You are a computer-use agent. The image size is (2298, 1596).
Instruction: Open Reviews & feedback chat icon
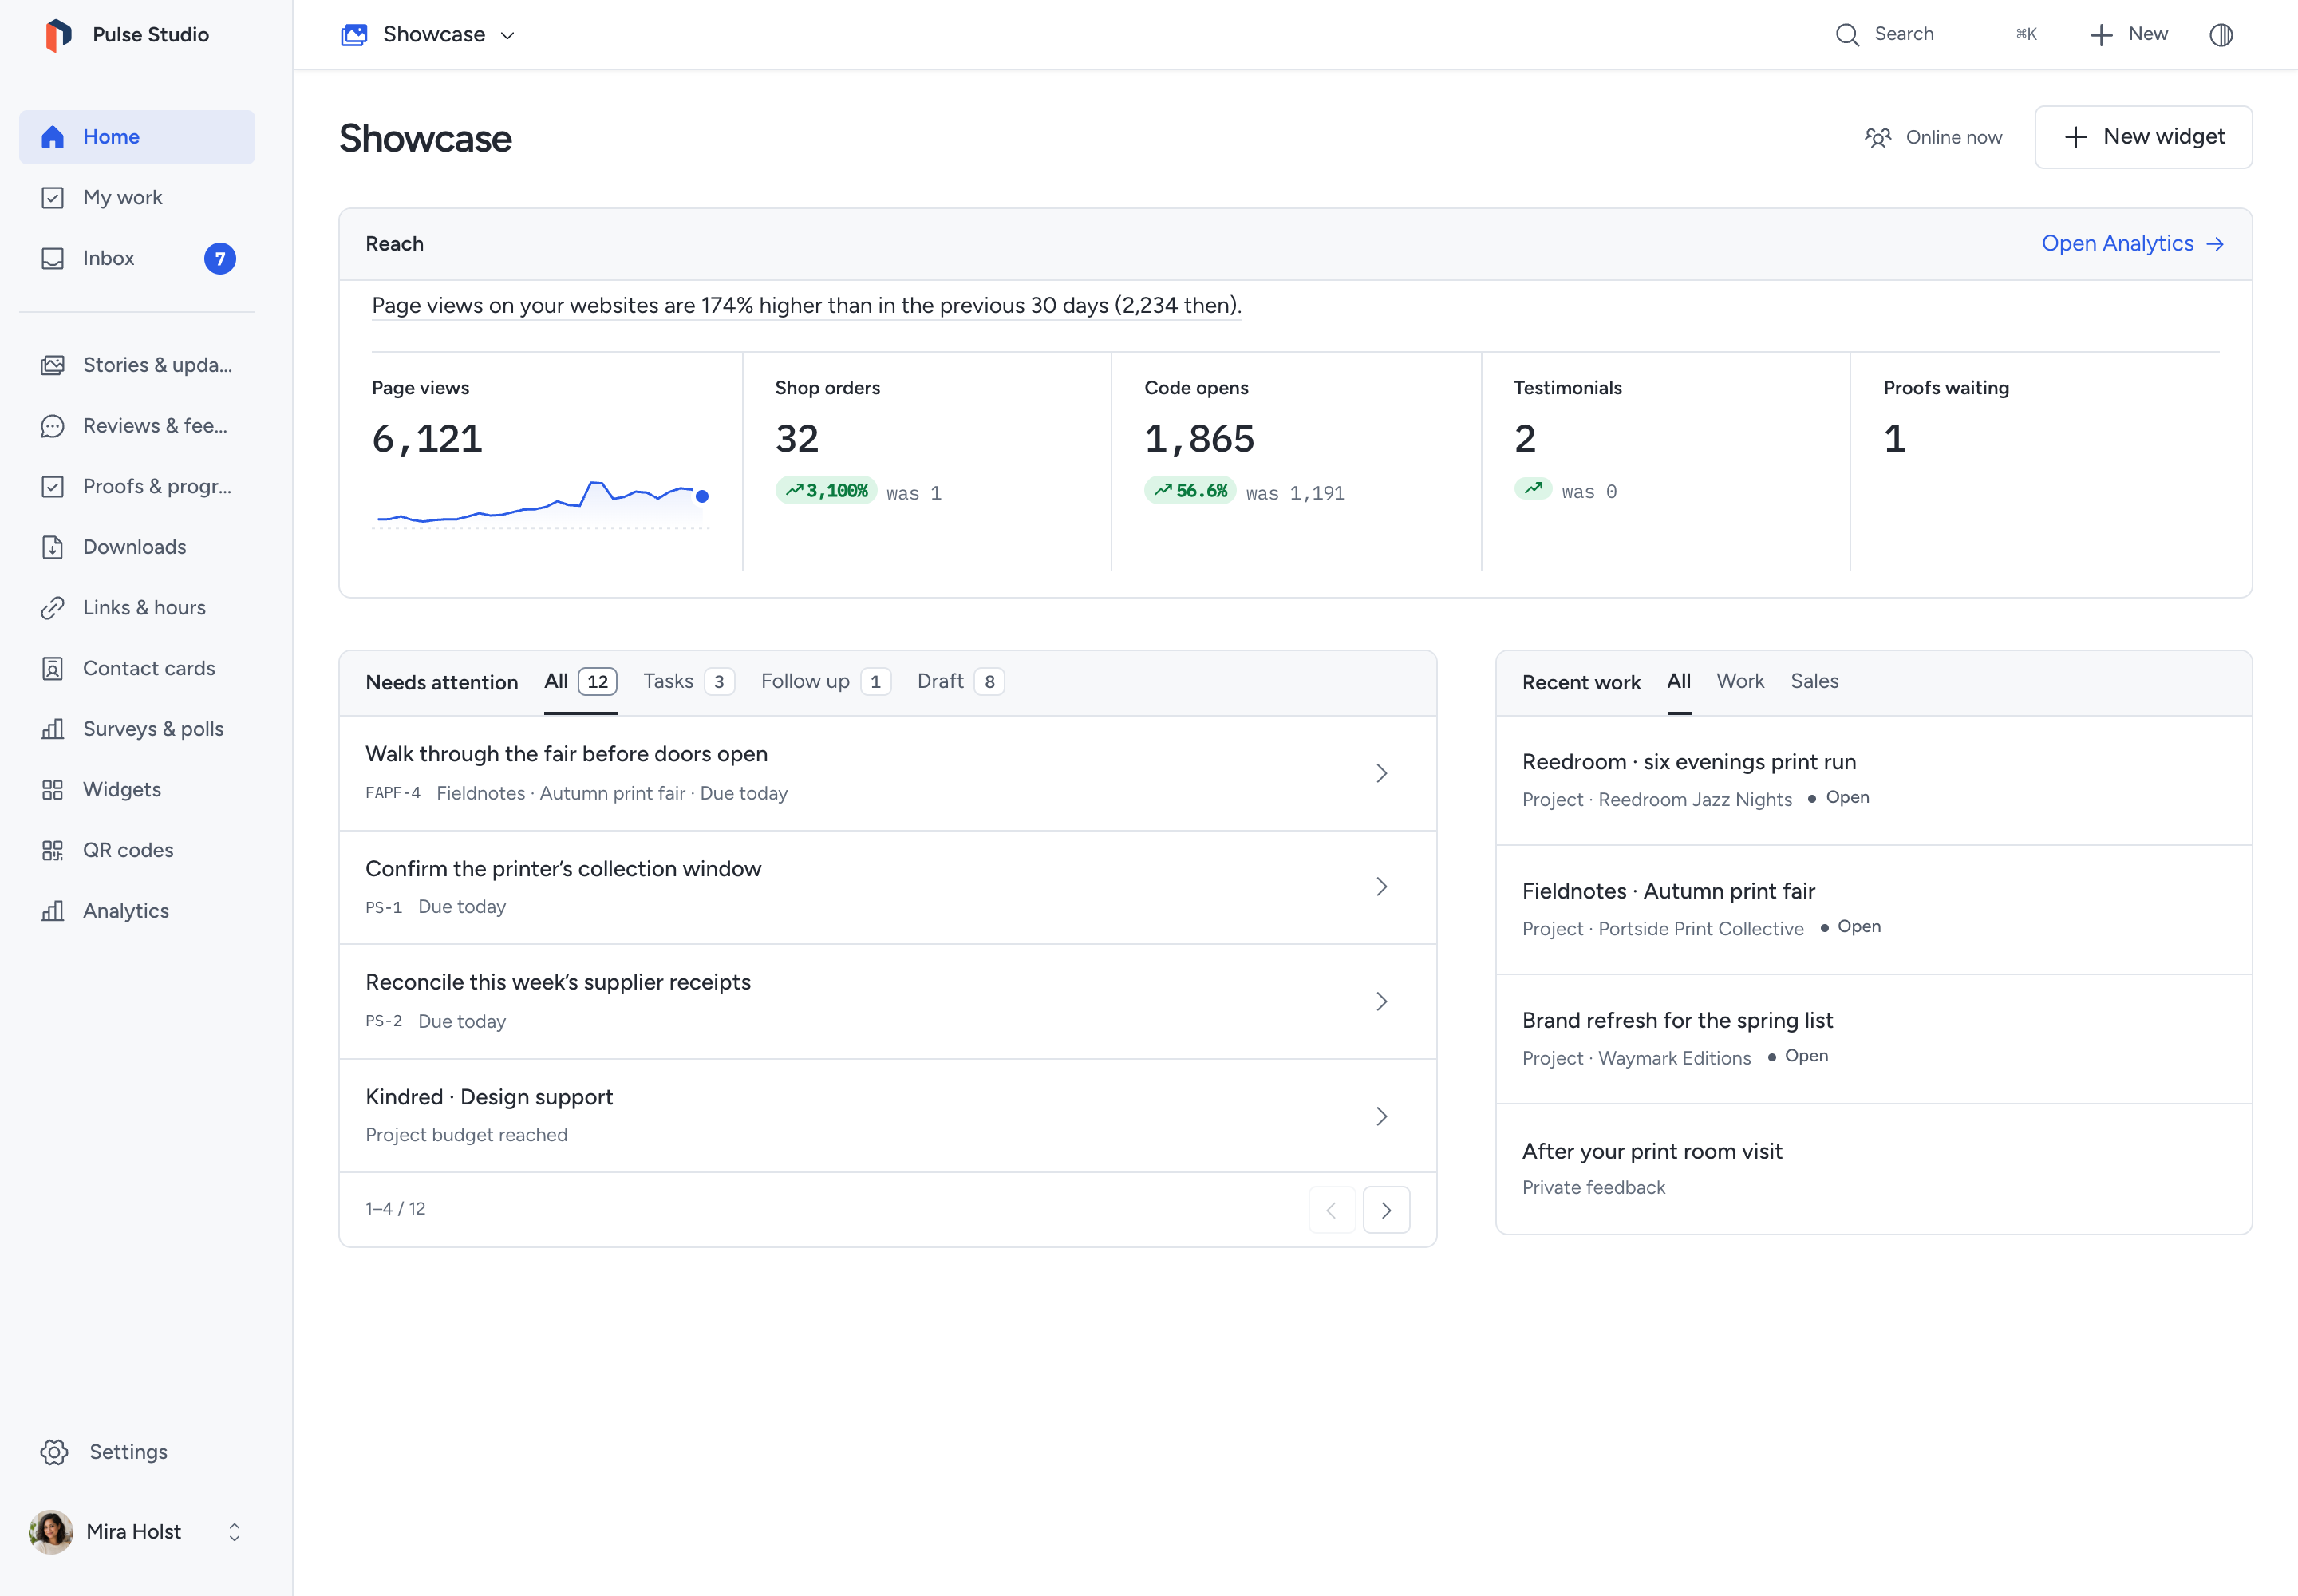(53, 426)
